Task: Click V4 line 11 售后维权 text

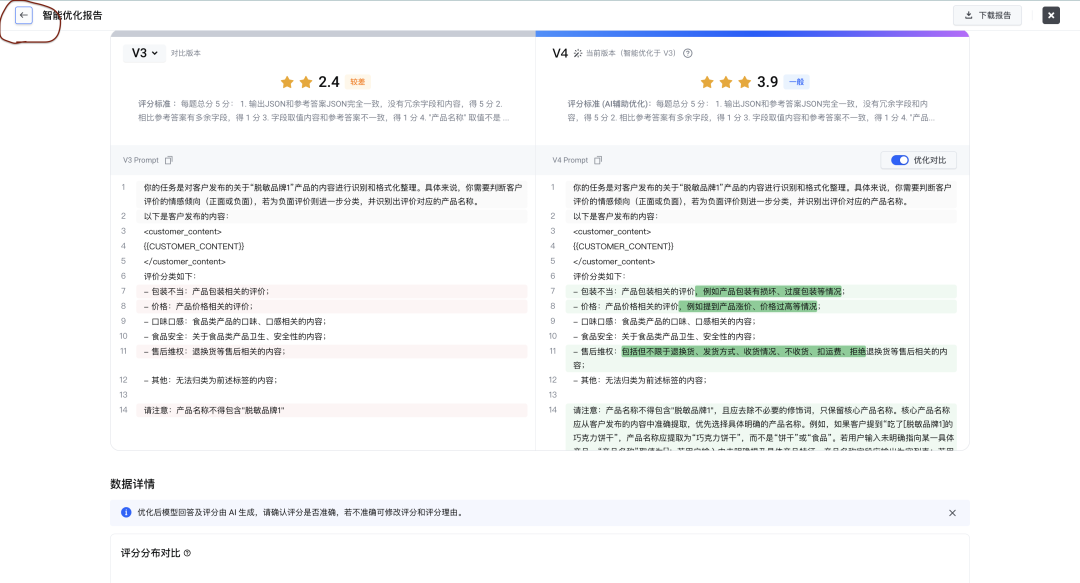Action: click(760, 358)
